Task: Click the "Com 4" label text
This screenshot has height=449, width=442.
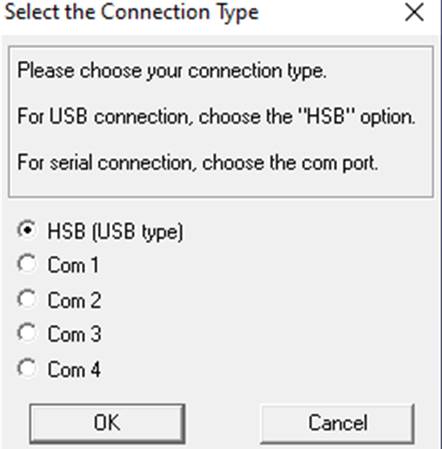Action: coord(74,369)
